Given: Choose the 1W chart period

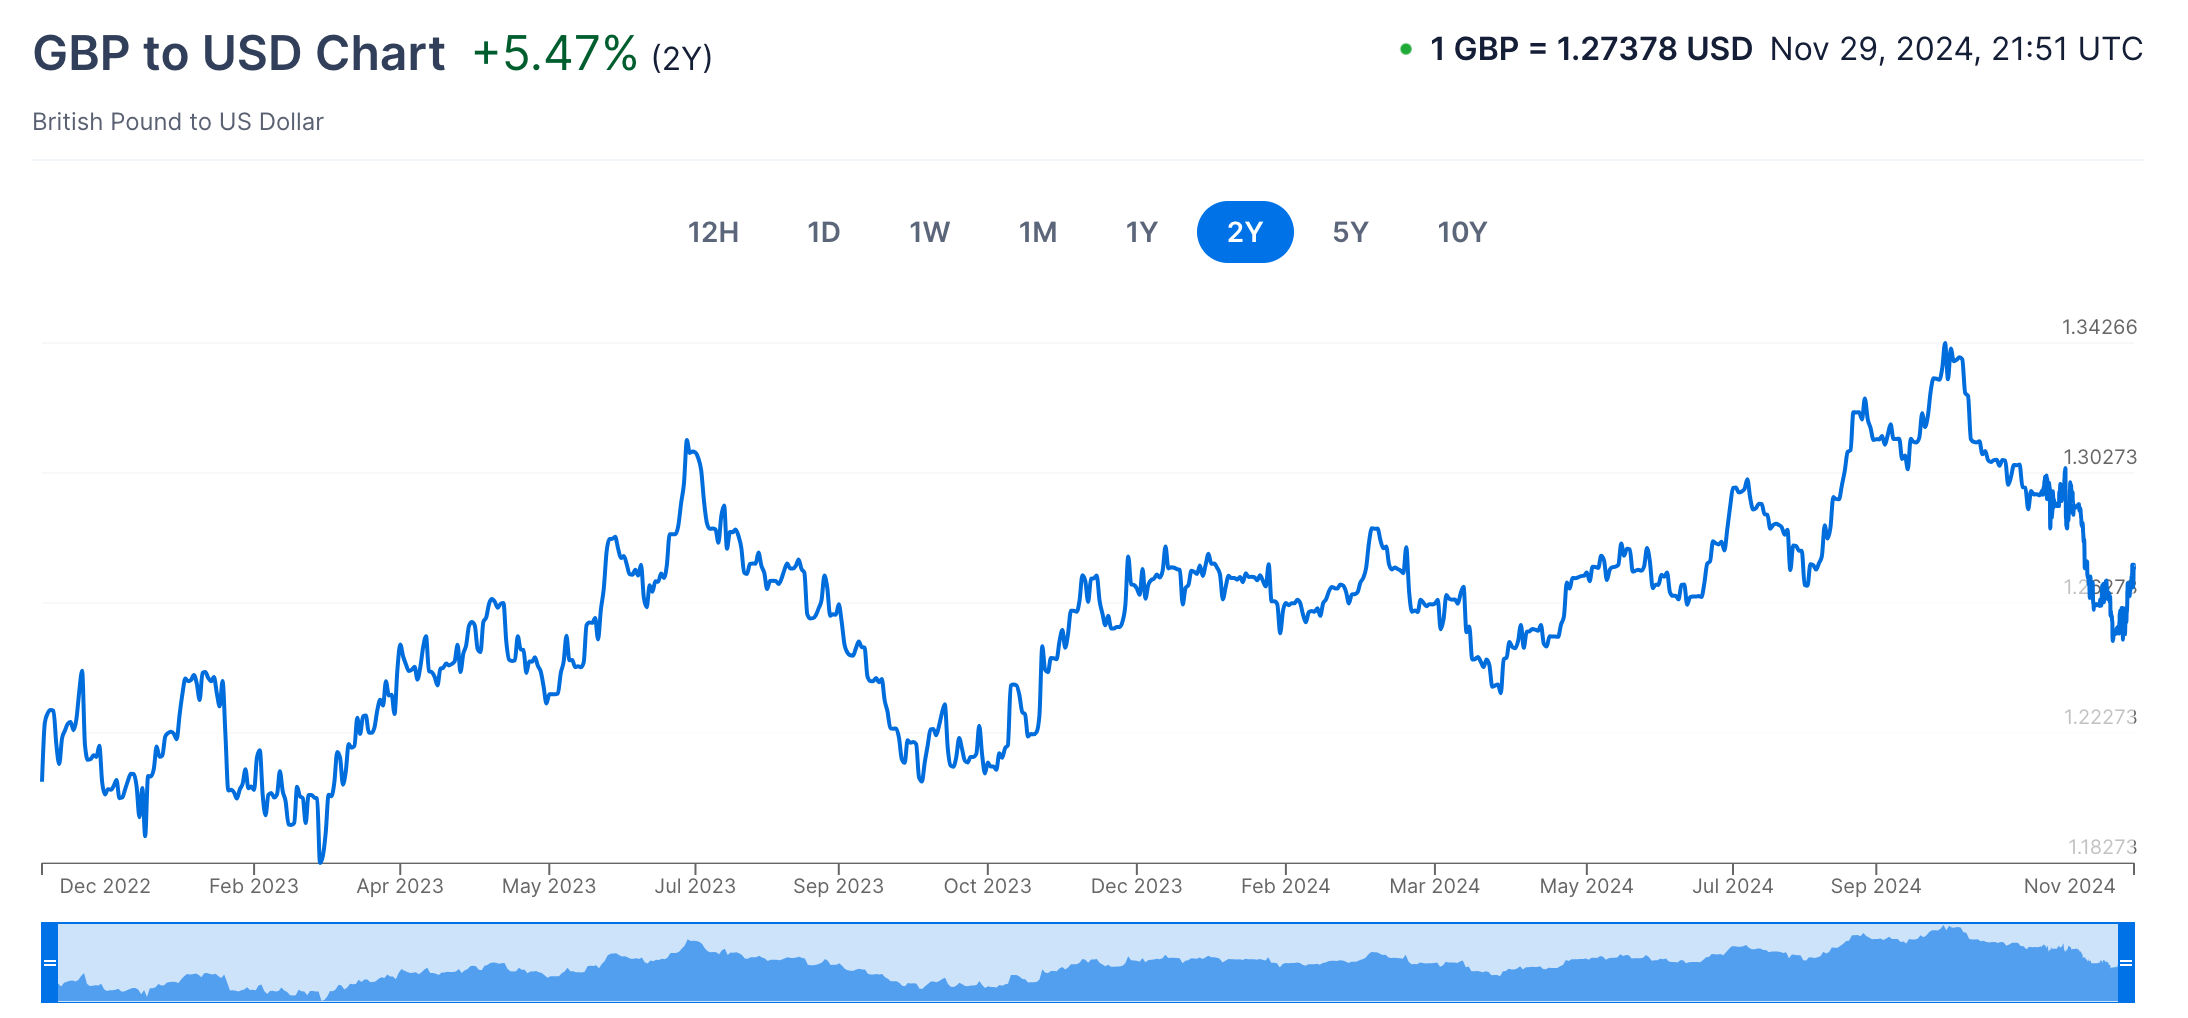Looking at the screenshot, I should tap(929, 232).
